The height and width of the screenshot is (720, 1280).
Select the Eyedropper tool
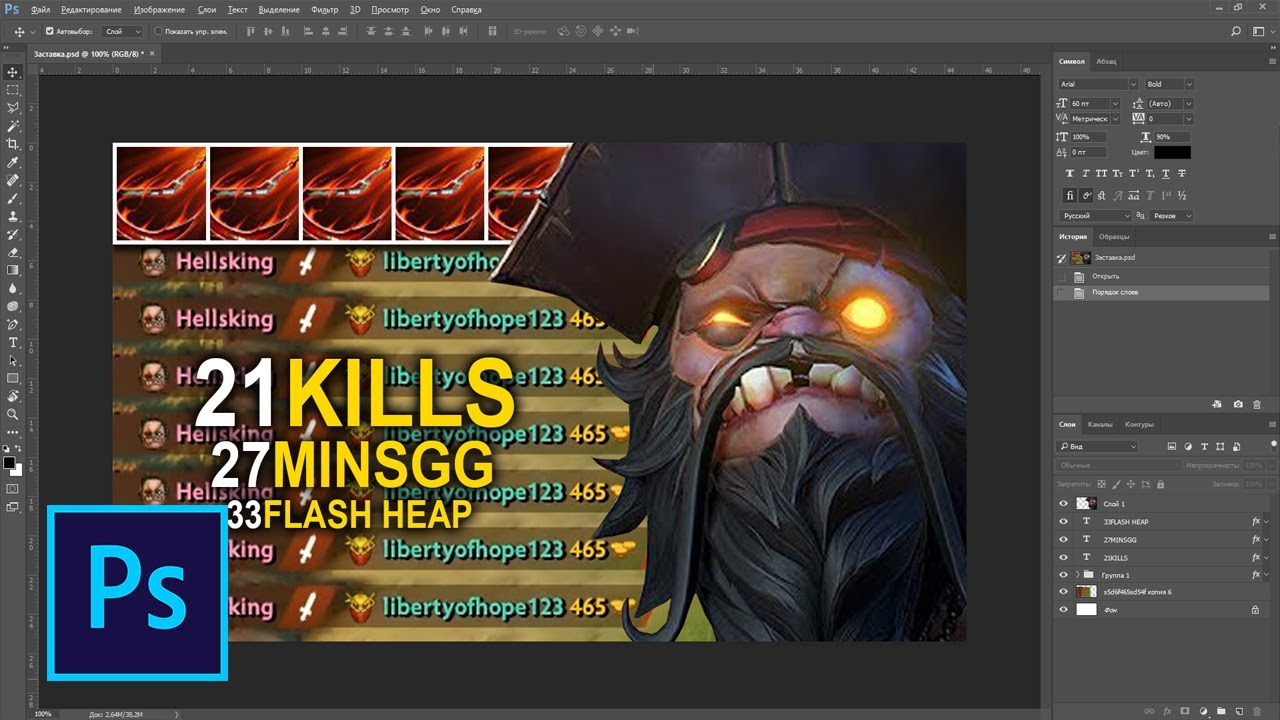tap(13, 162)
